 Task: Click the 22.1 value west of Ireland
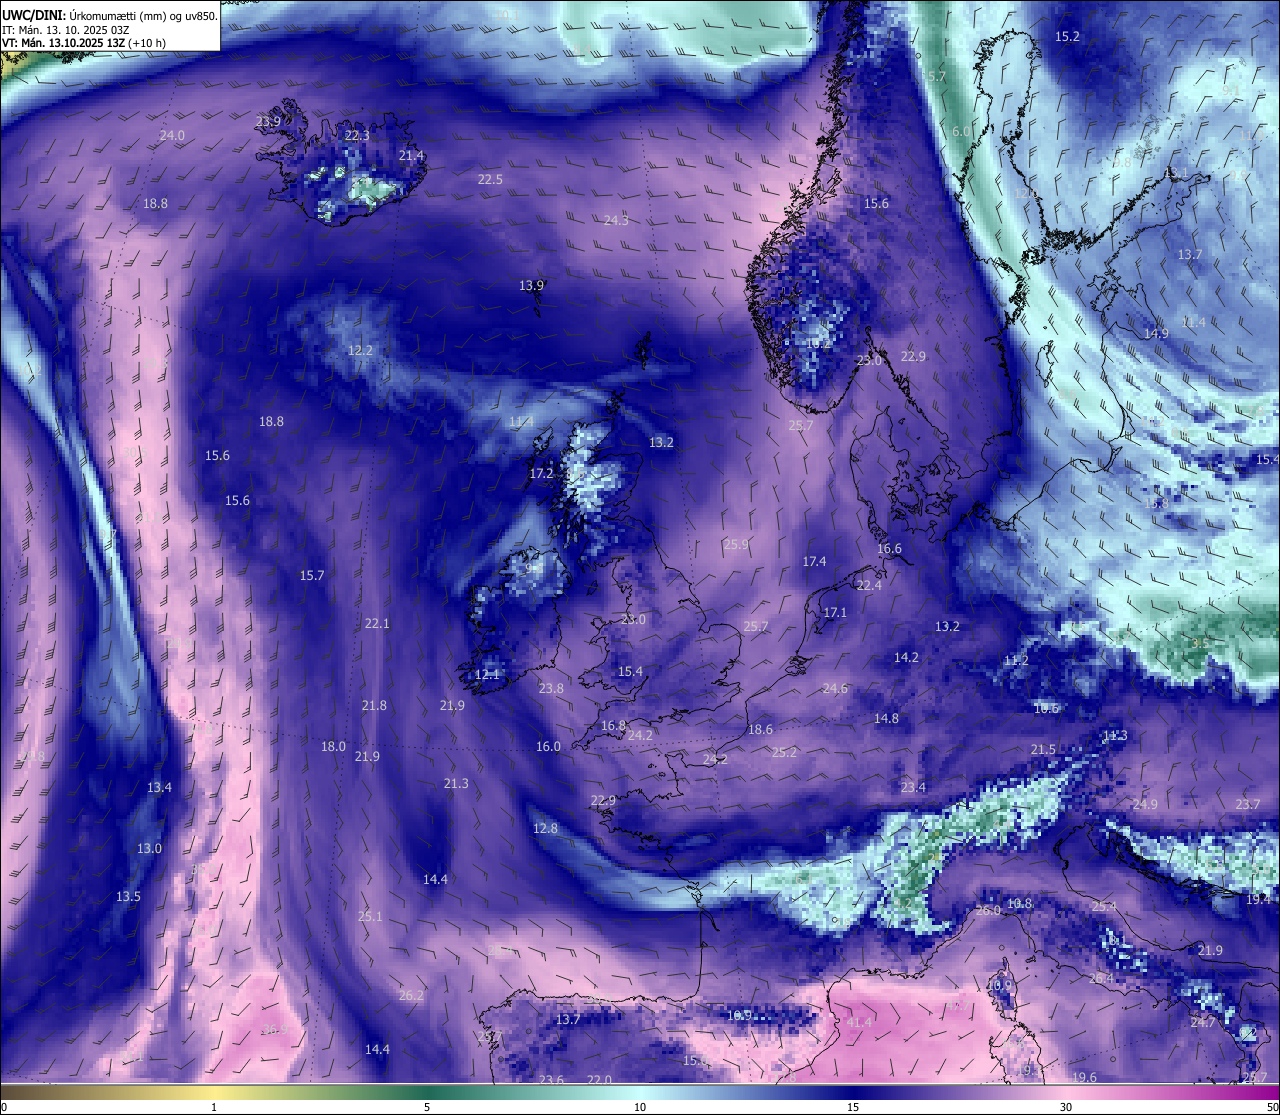(377, 623)
